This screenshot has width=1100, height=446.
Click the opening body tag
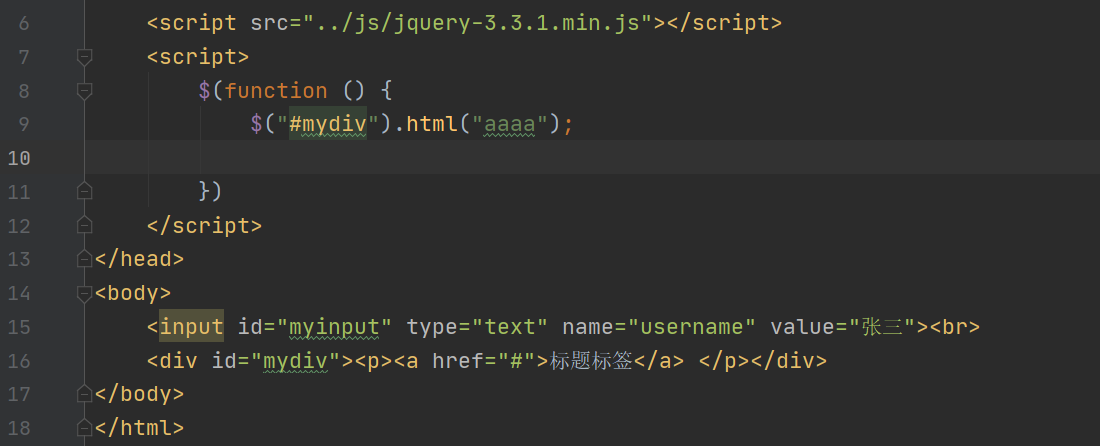click(x=133, y=292)
